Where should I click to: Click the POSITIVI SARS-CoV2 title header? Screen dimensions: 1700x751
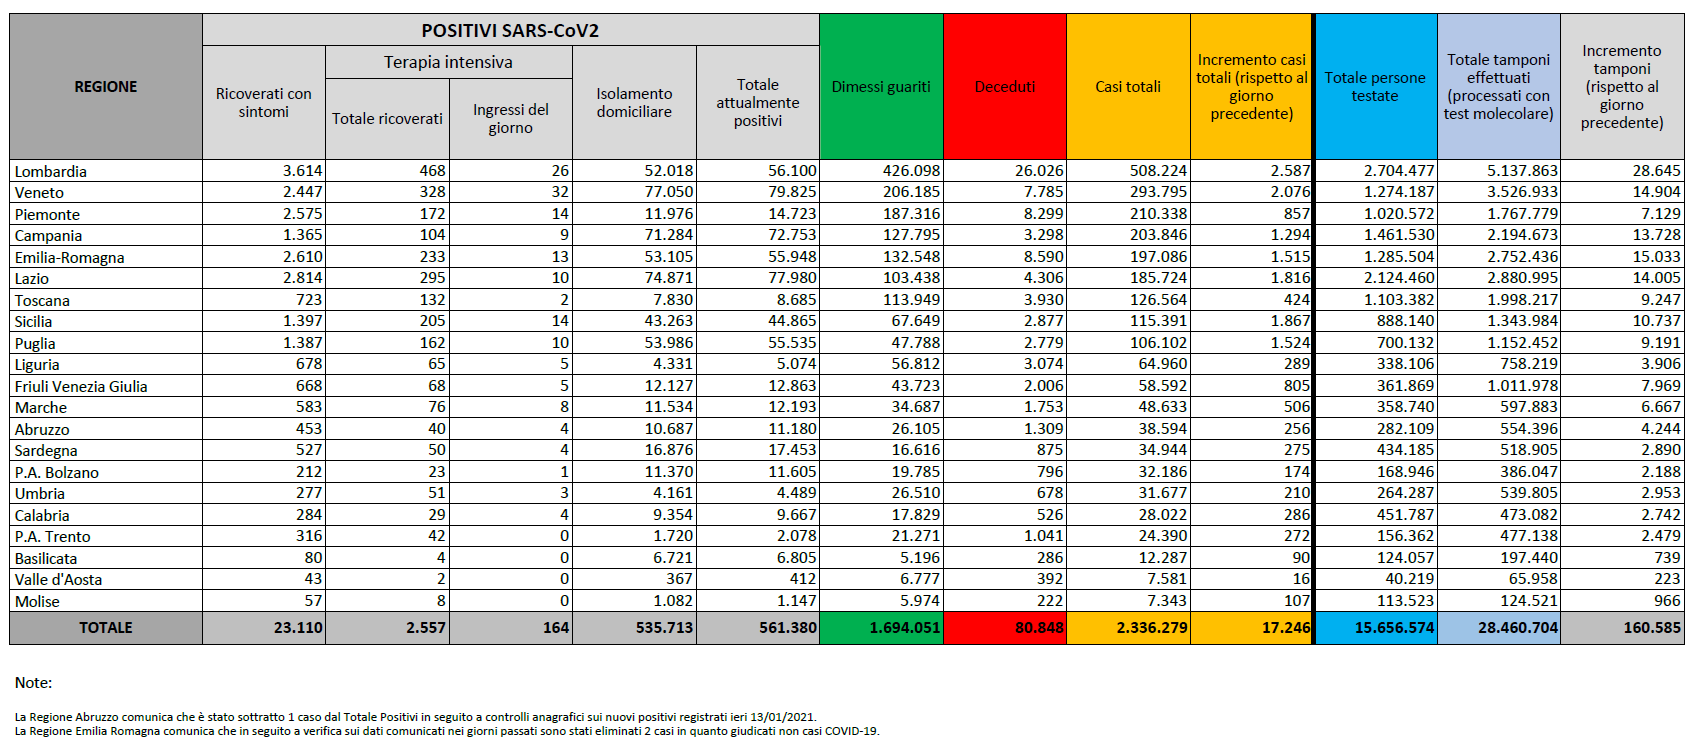point(510,30)
